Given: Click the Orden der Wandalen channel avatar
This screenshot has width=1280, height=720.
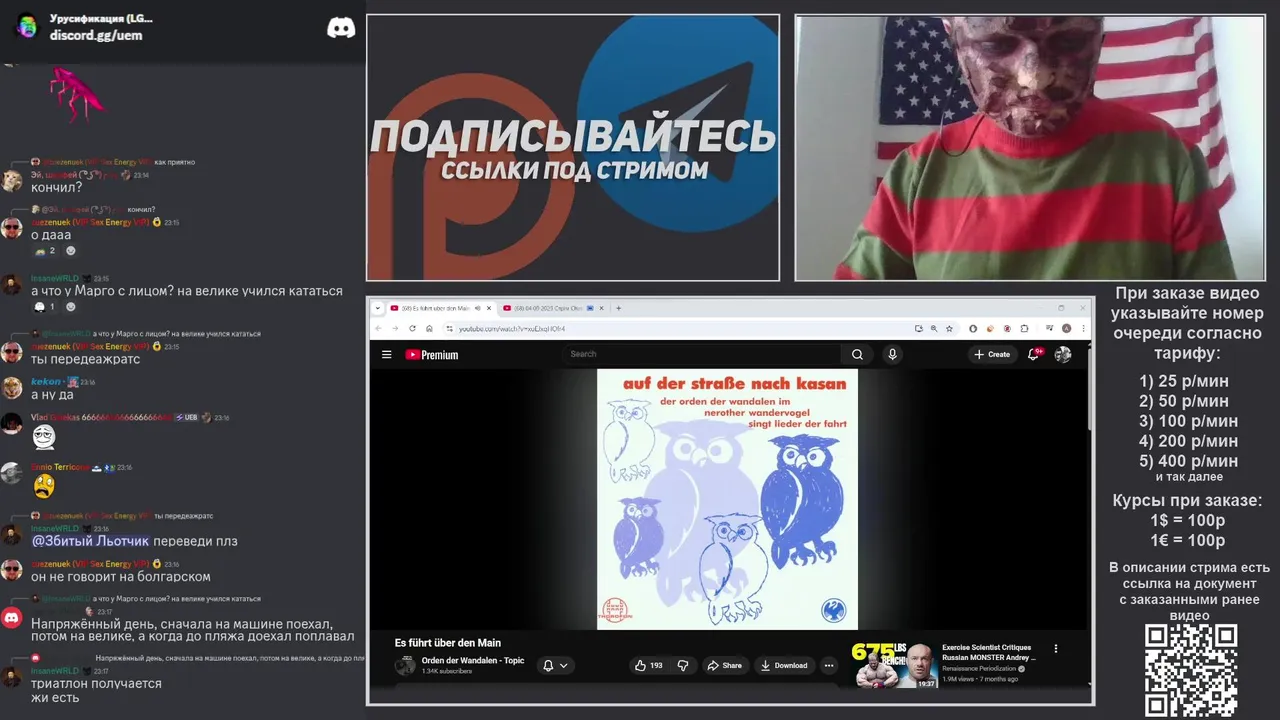Looking at the screenshot, I should coord(405,665).
